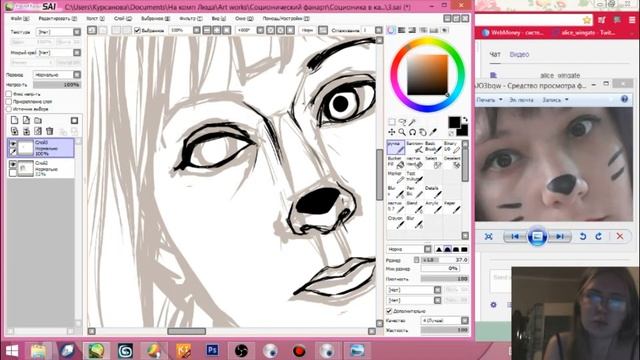Toggle the third checkbox below opacity slider

pos(9,109)
